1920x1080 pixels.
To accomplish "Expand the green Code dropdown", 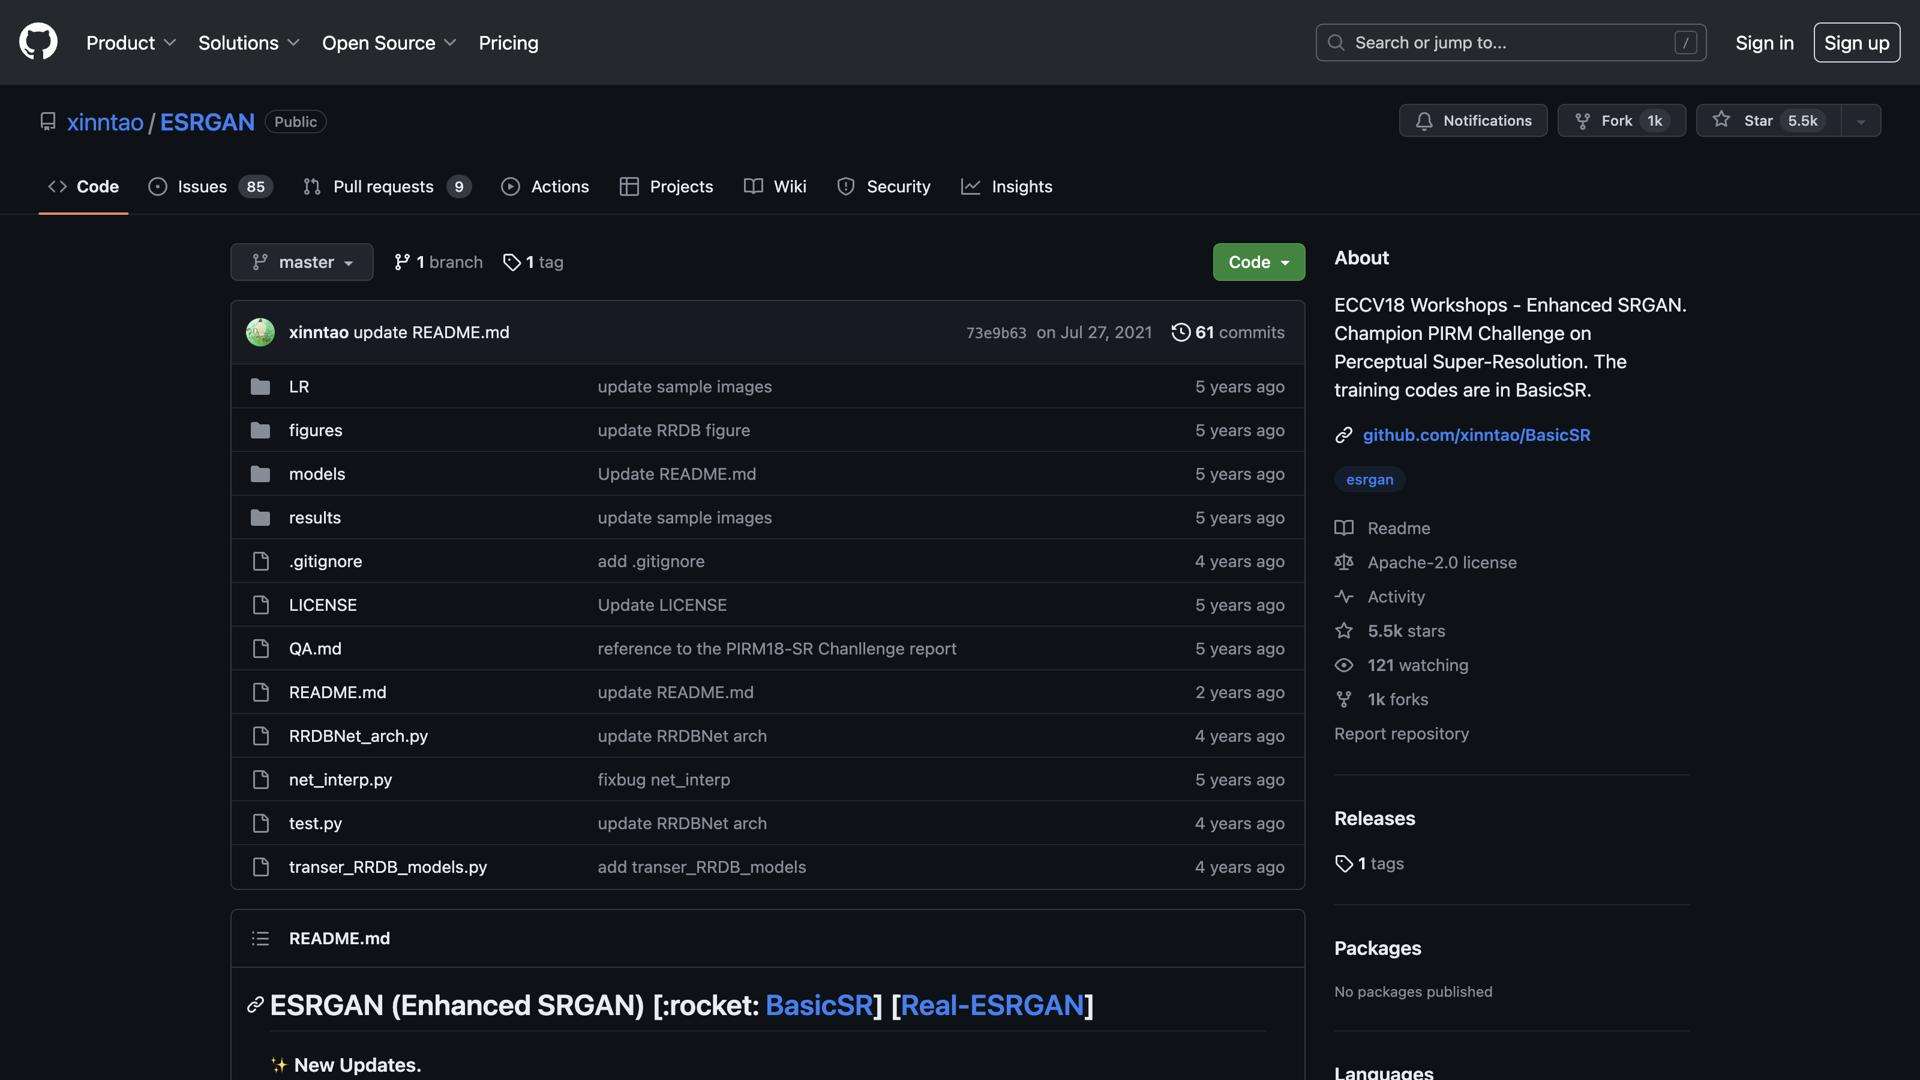I will 1258,262.
